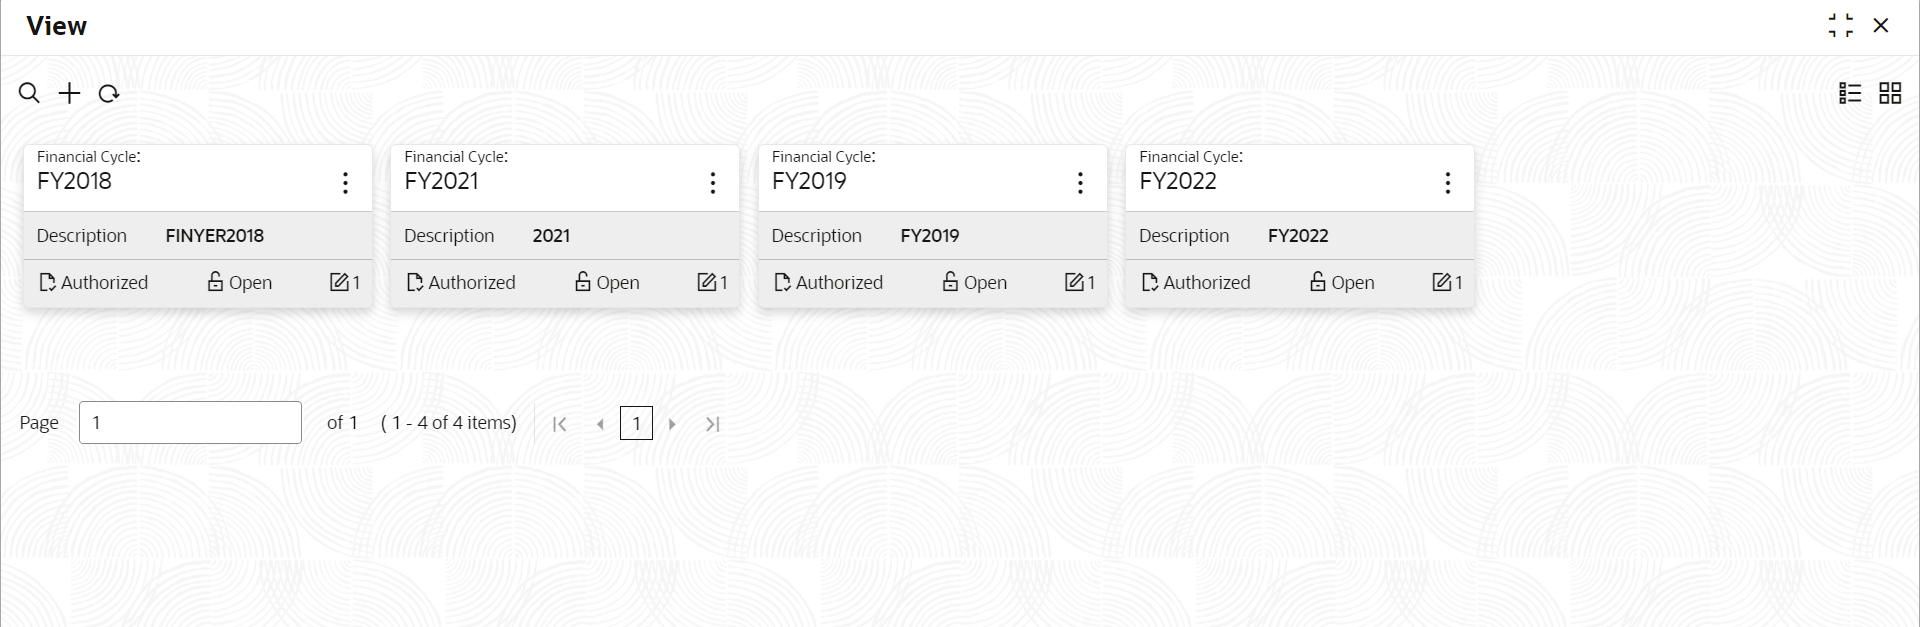Click the page number input field

(x=190, y=422)
